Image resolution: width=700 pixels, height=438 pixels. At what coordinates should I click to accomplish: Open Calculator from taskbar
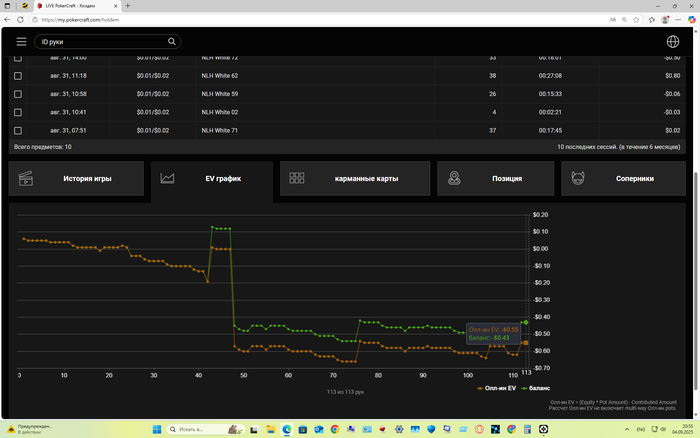coord(527,430)
